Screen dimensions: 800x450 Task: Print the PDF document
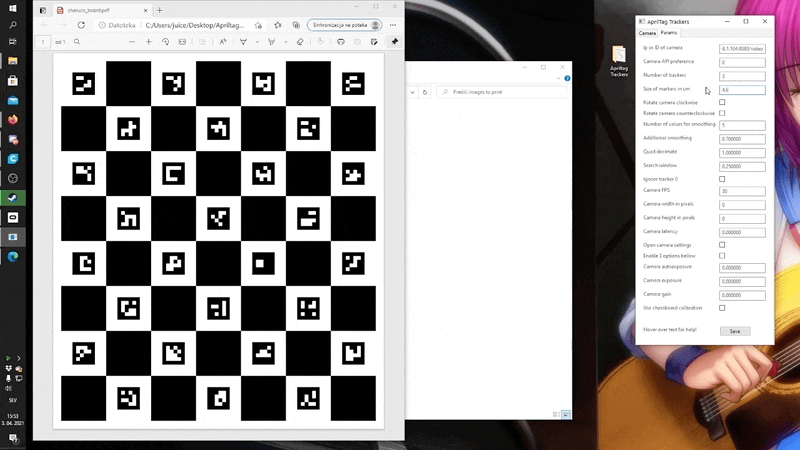point(341,42)
